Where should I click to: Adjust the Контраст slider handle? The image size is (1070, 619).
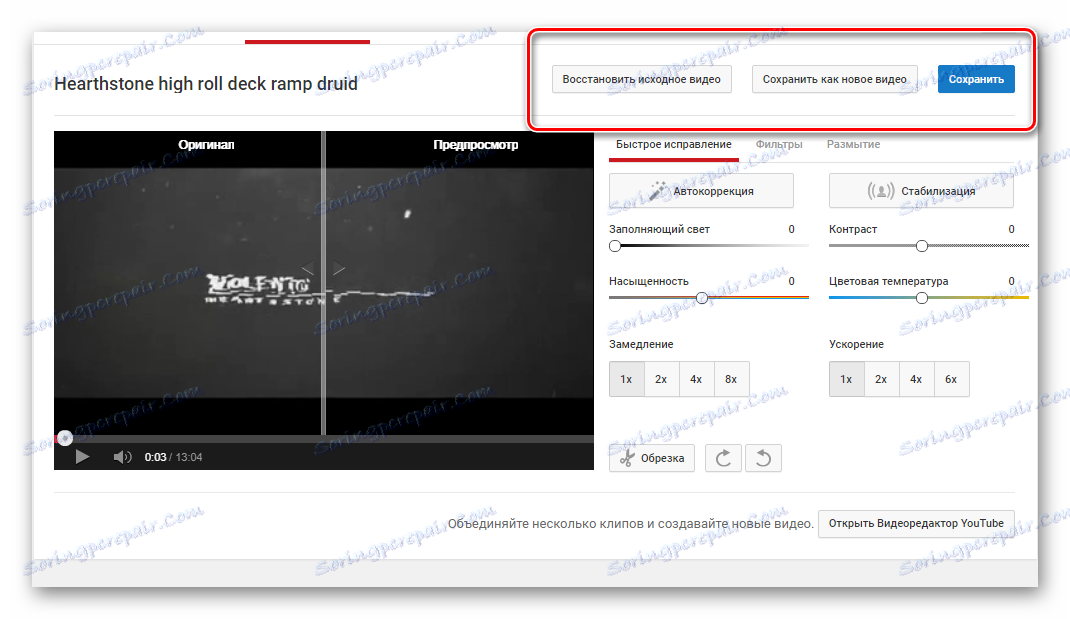coord(922,245)
